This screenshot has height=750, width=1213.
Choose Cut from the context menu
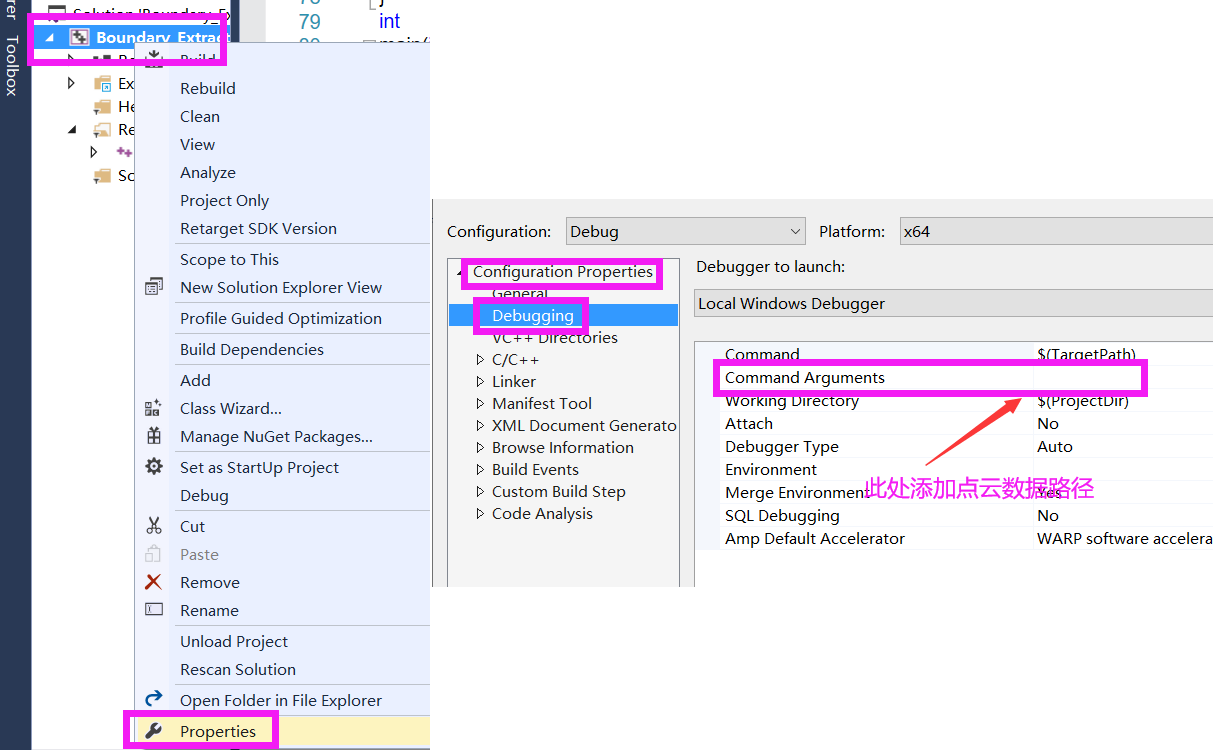192,526
